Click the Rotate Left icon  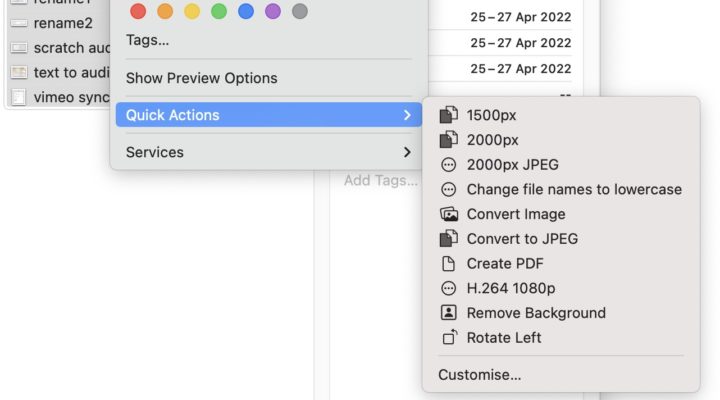click(x=450, y=338)
